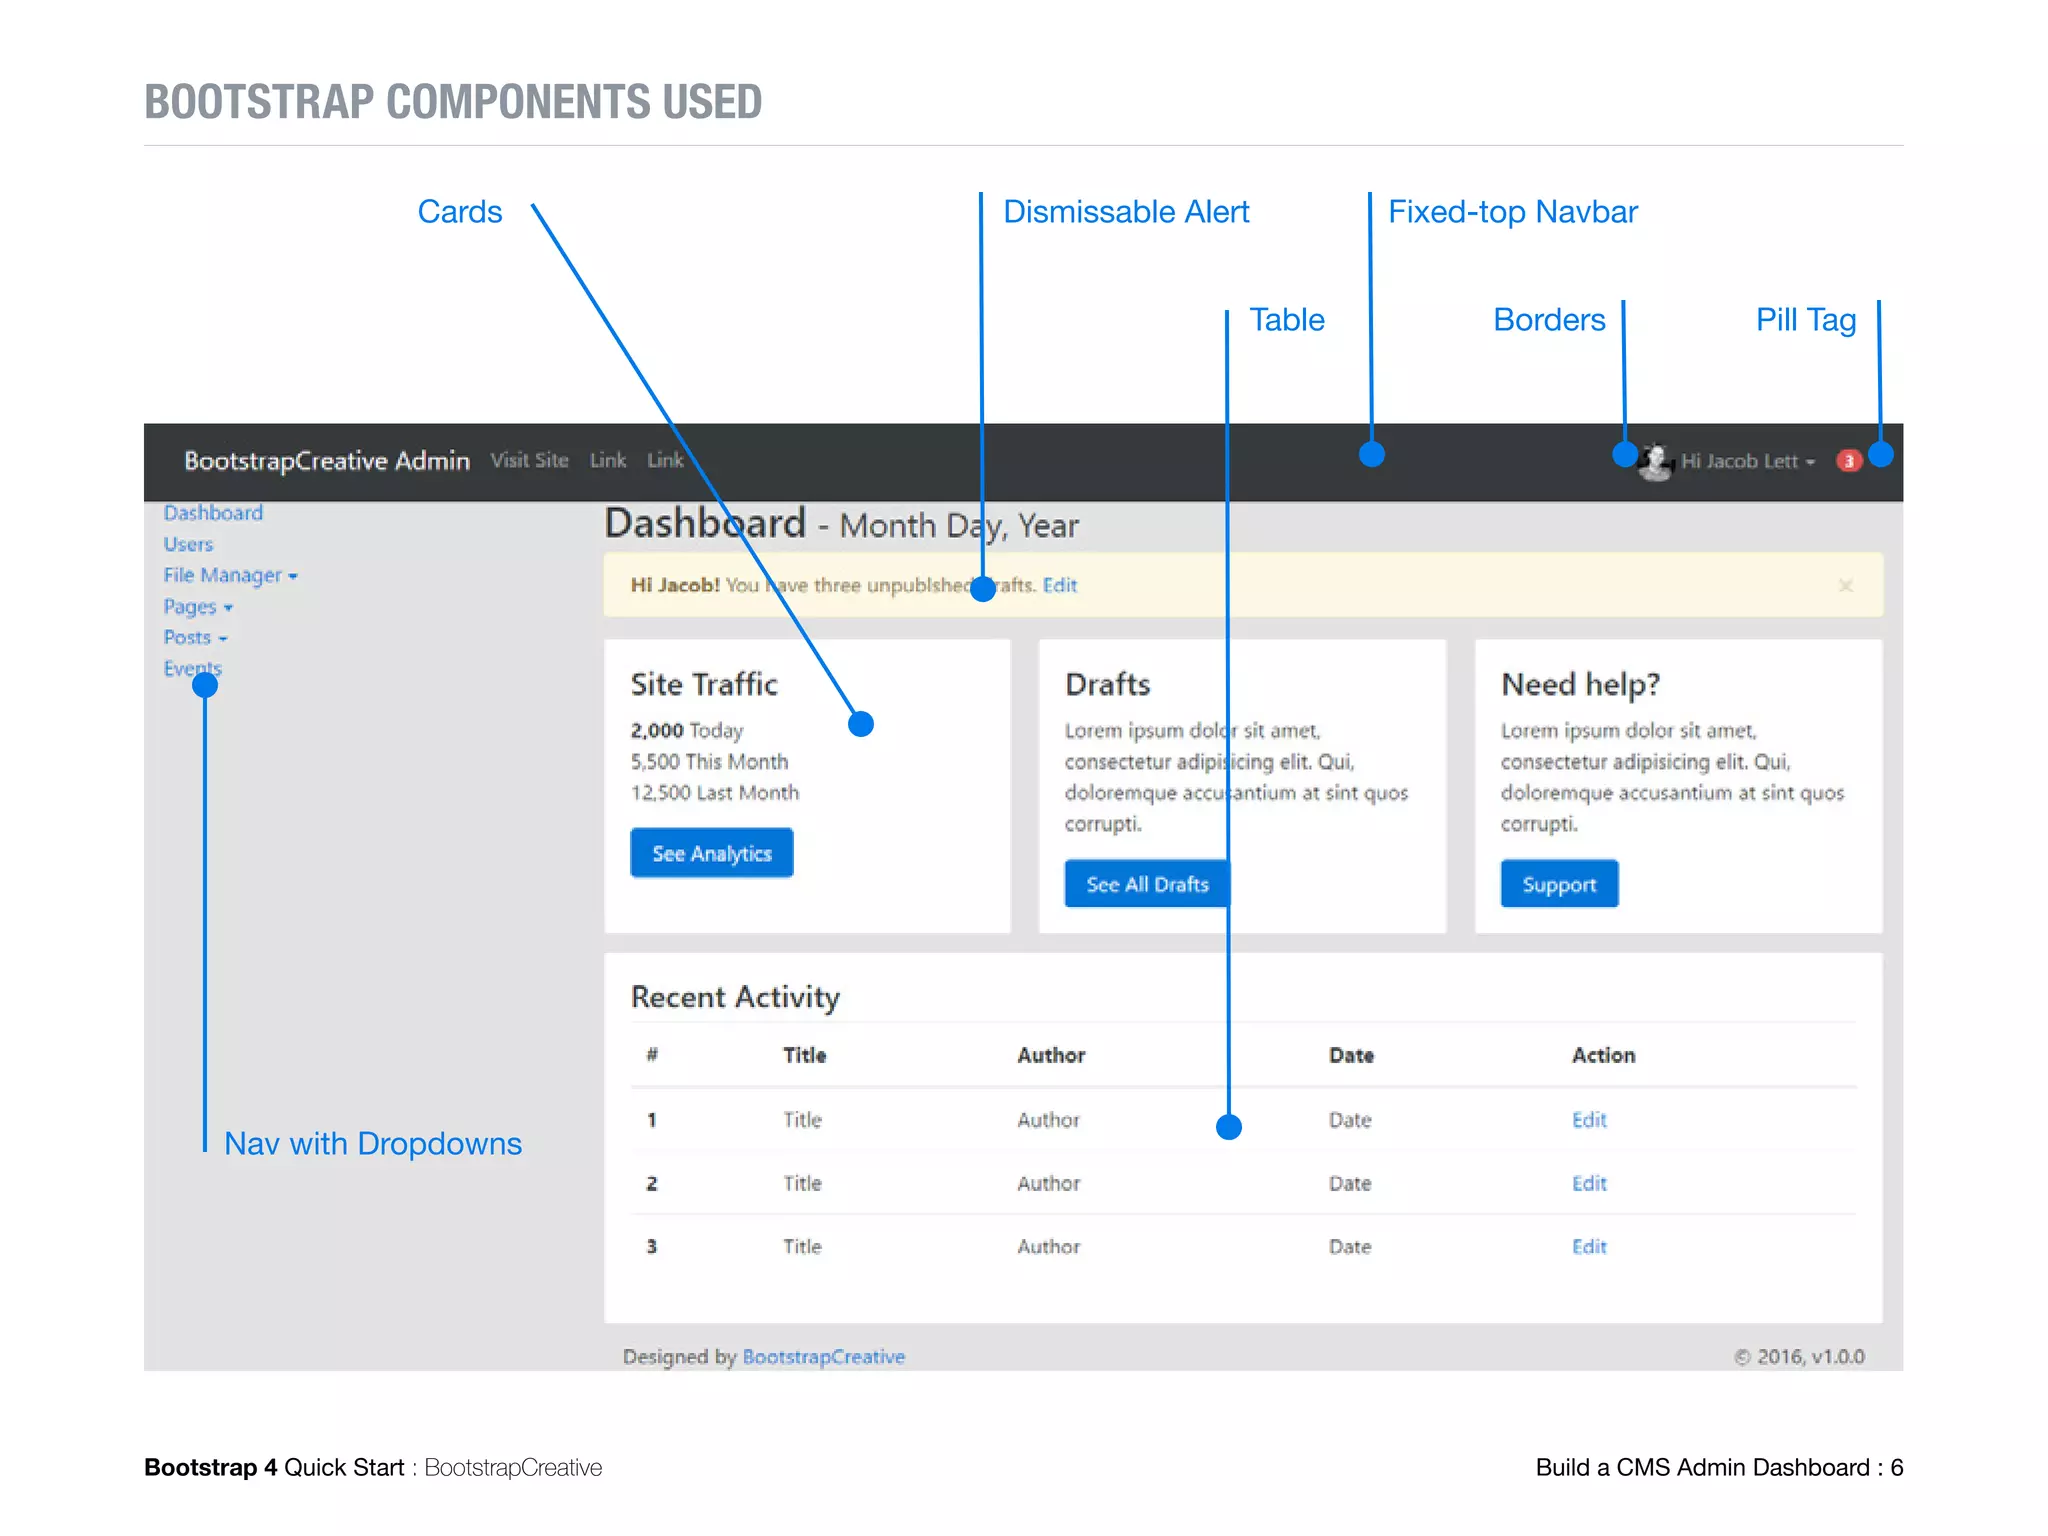Click the See All Drafts button
Viewport: 2048px width, 1536px height.
[1147, 884]
